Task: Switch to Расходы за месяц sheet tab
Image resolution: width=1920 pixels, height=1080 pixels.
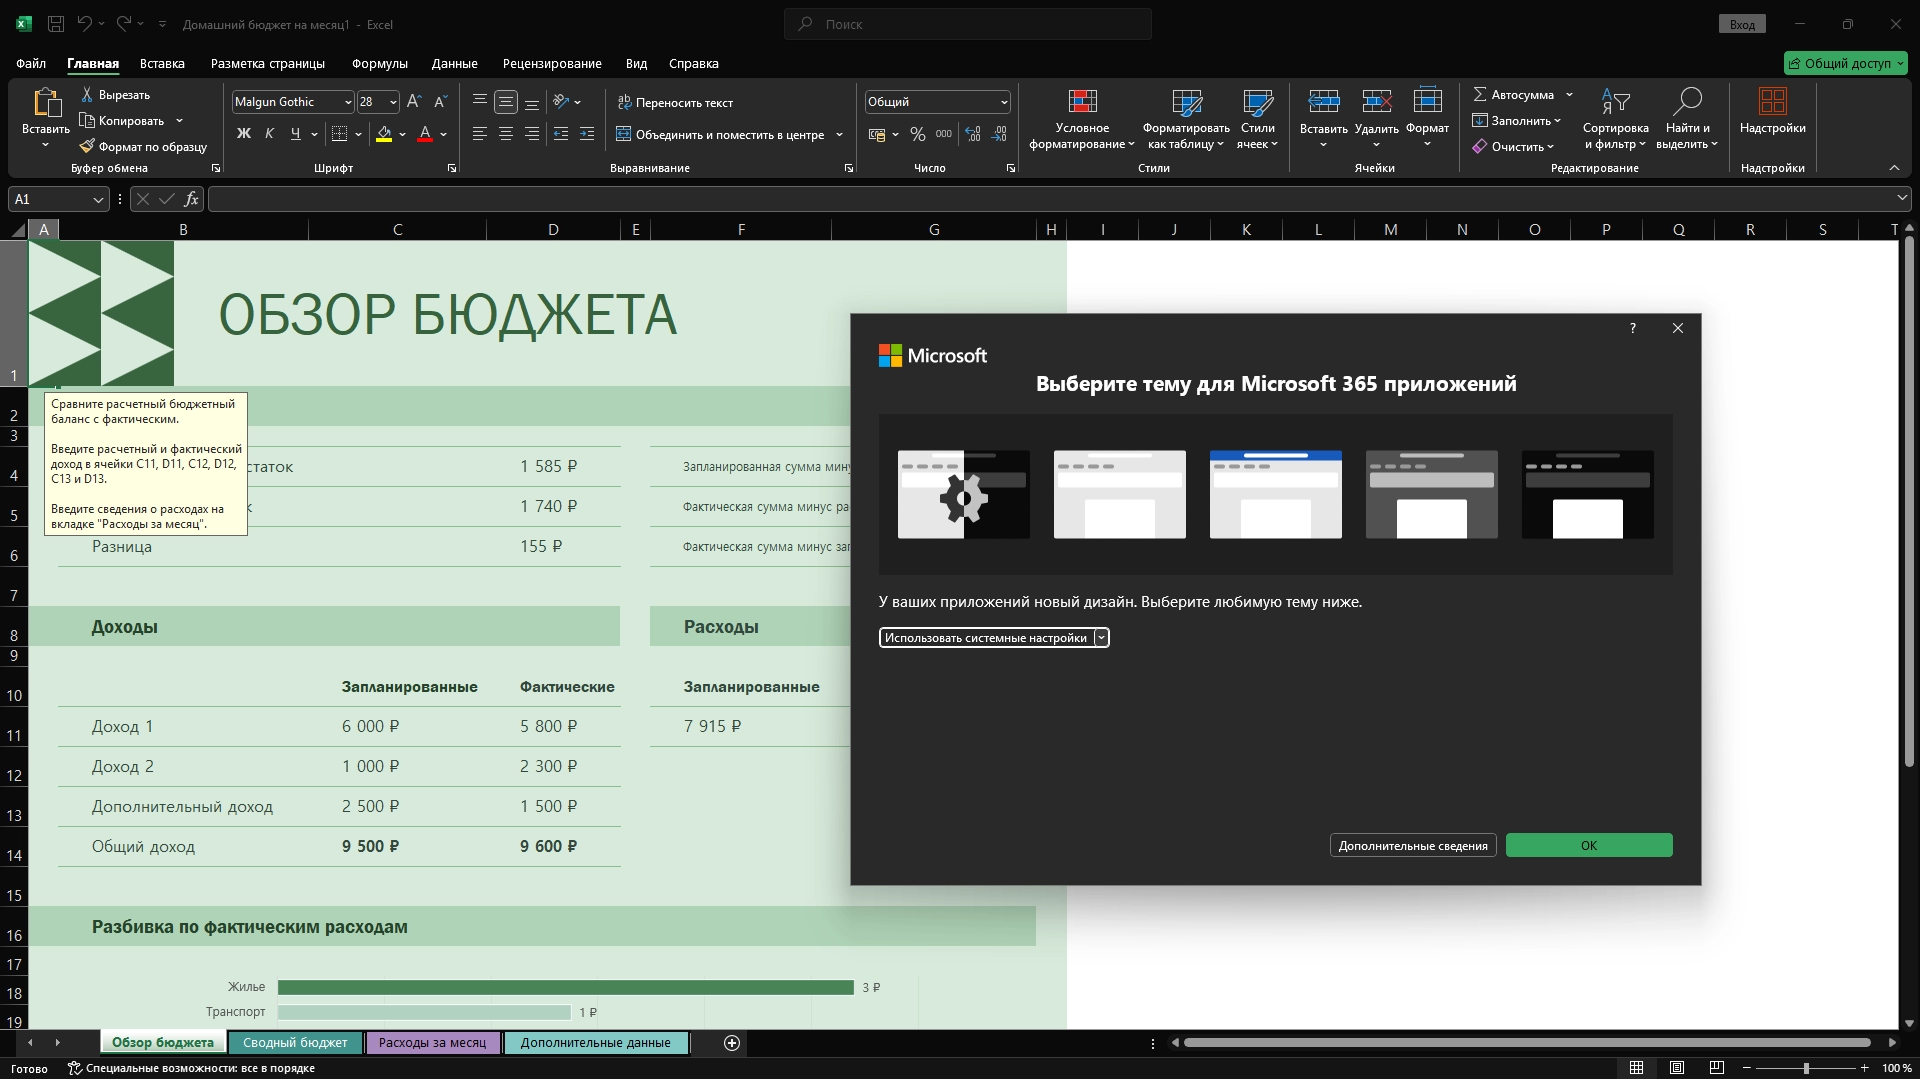Action: point(432,1043)
